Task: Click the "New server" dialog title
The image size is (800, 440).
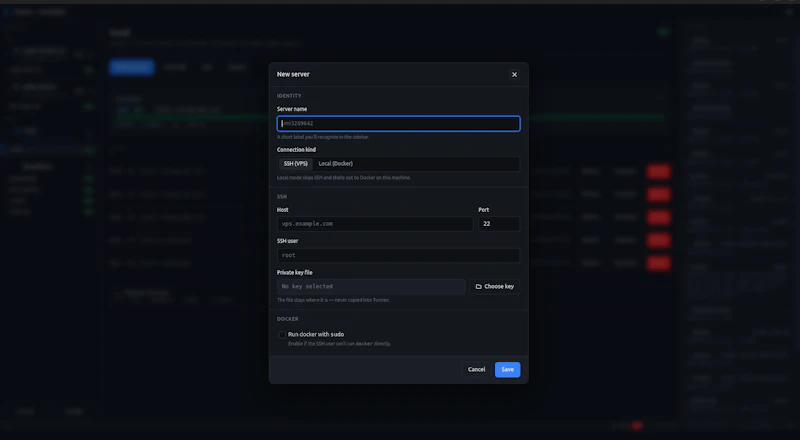Action: click(x=293, y=75)
